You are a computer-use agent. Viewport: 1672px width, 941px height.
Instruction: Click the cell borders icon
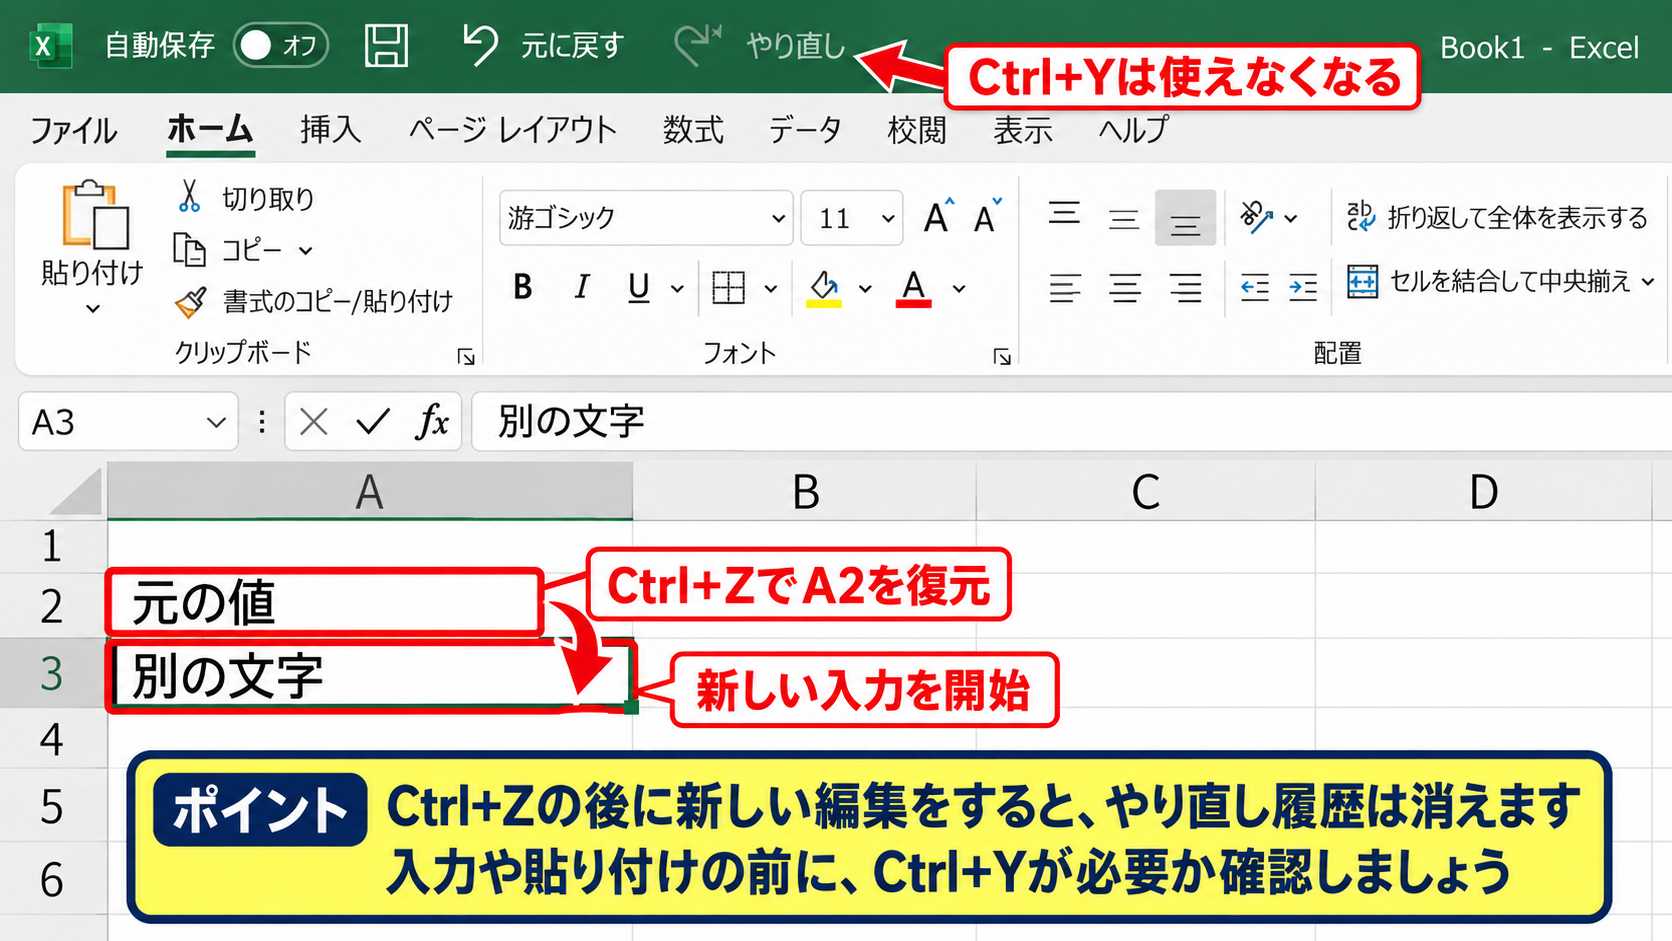tap(728, 288)
